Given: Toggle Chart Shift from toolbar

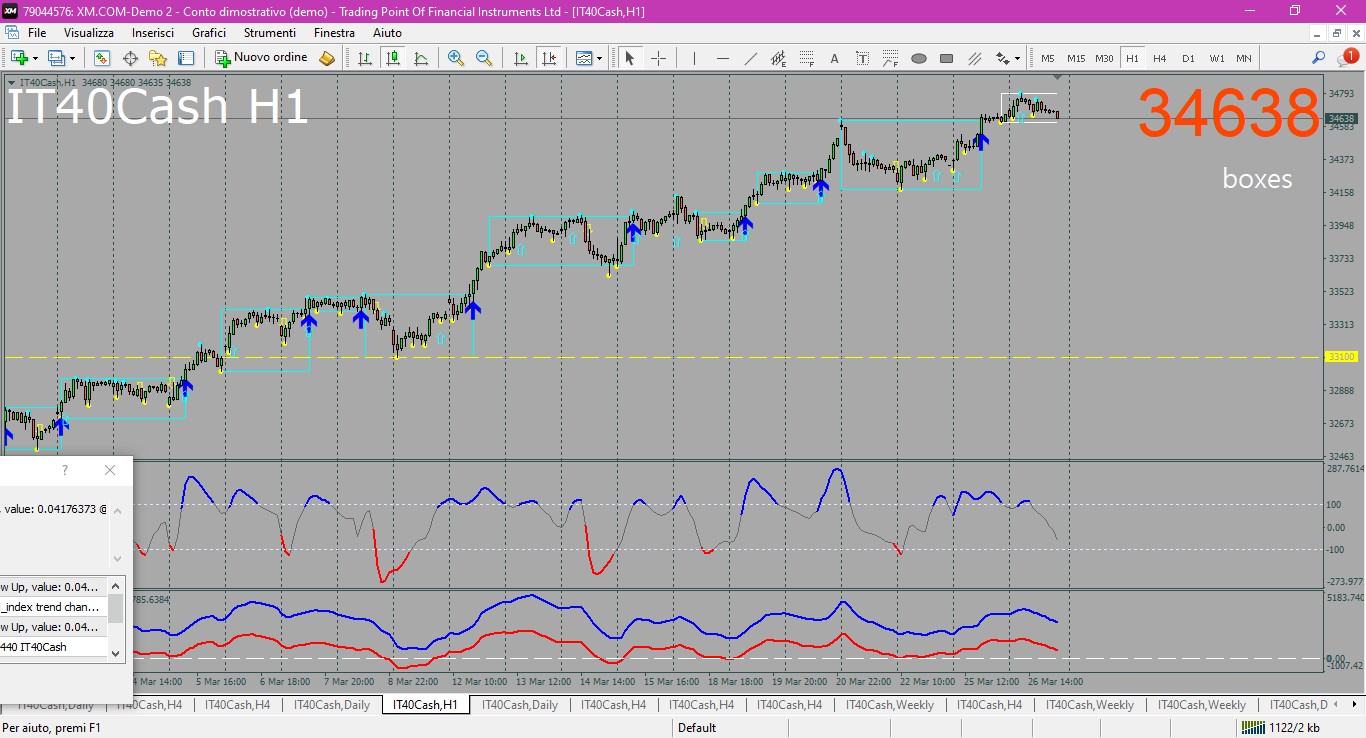Looking at the screenshot, I should [x=548, y=58].
